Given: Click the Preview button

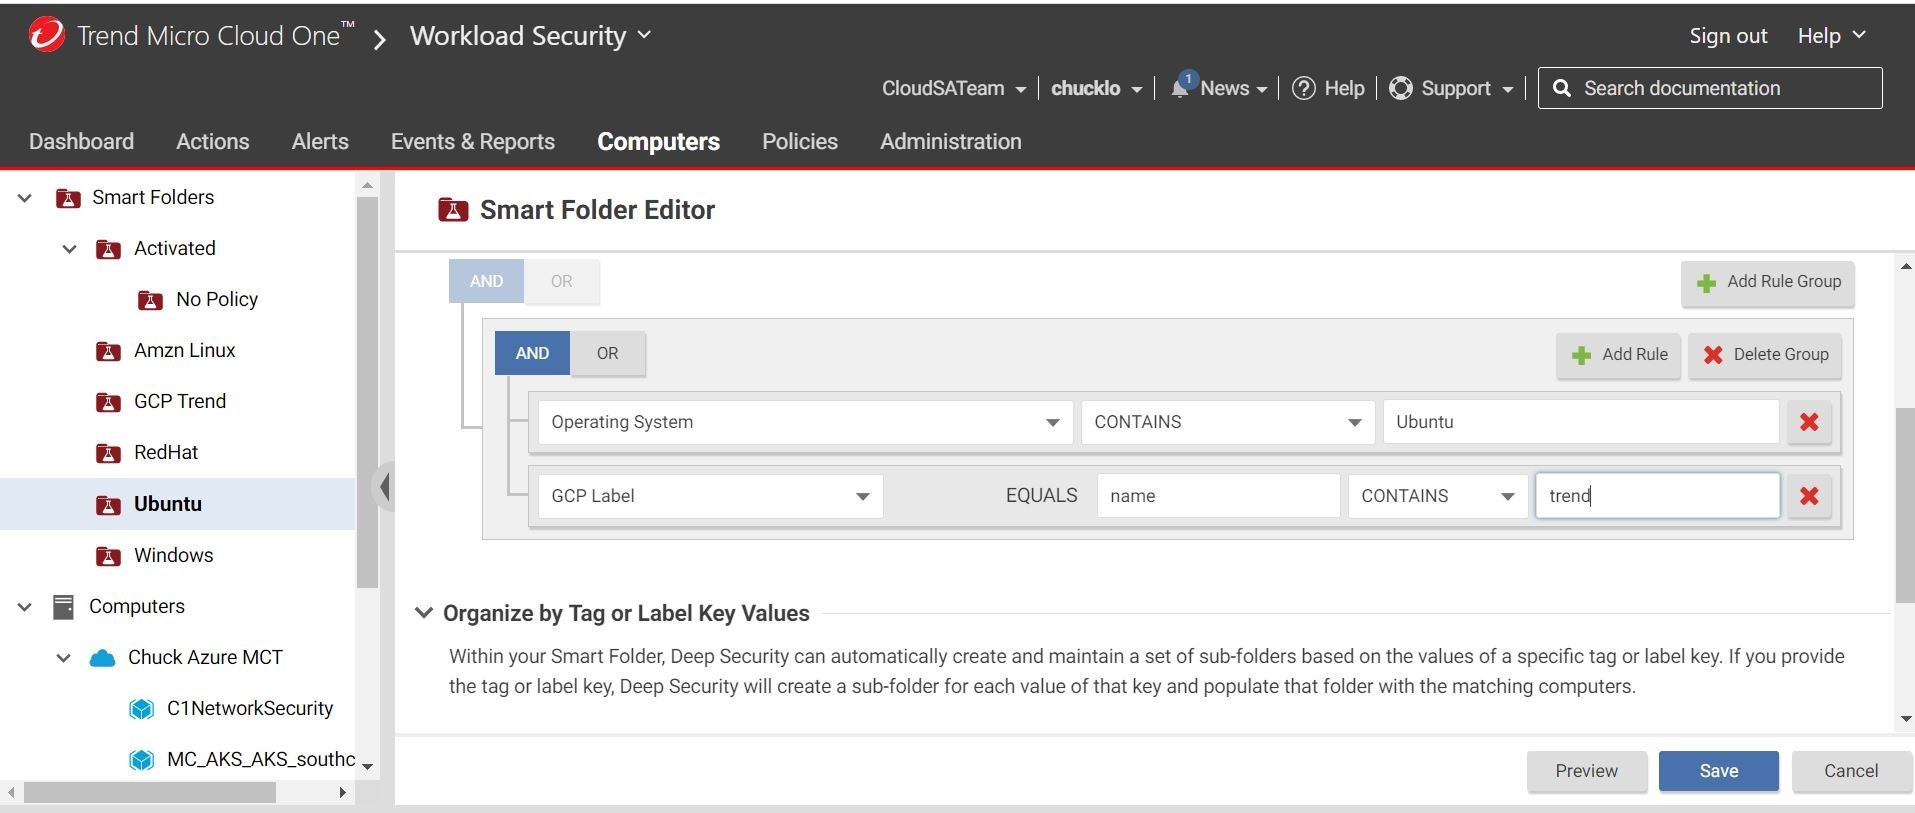Looking at the screenshot, I should click(1586, 771).
